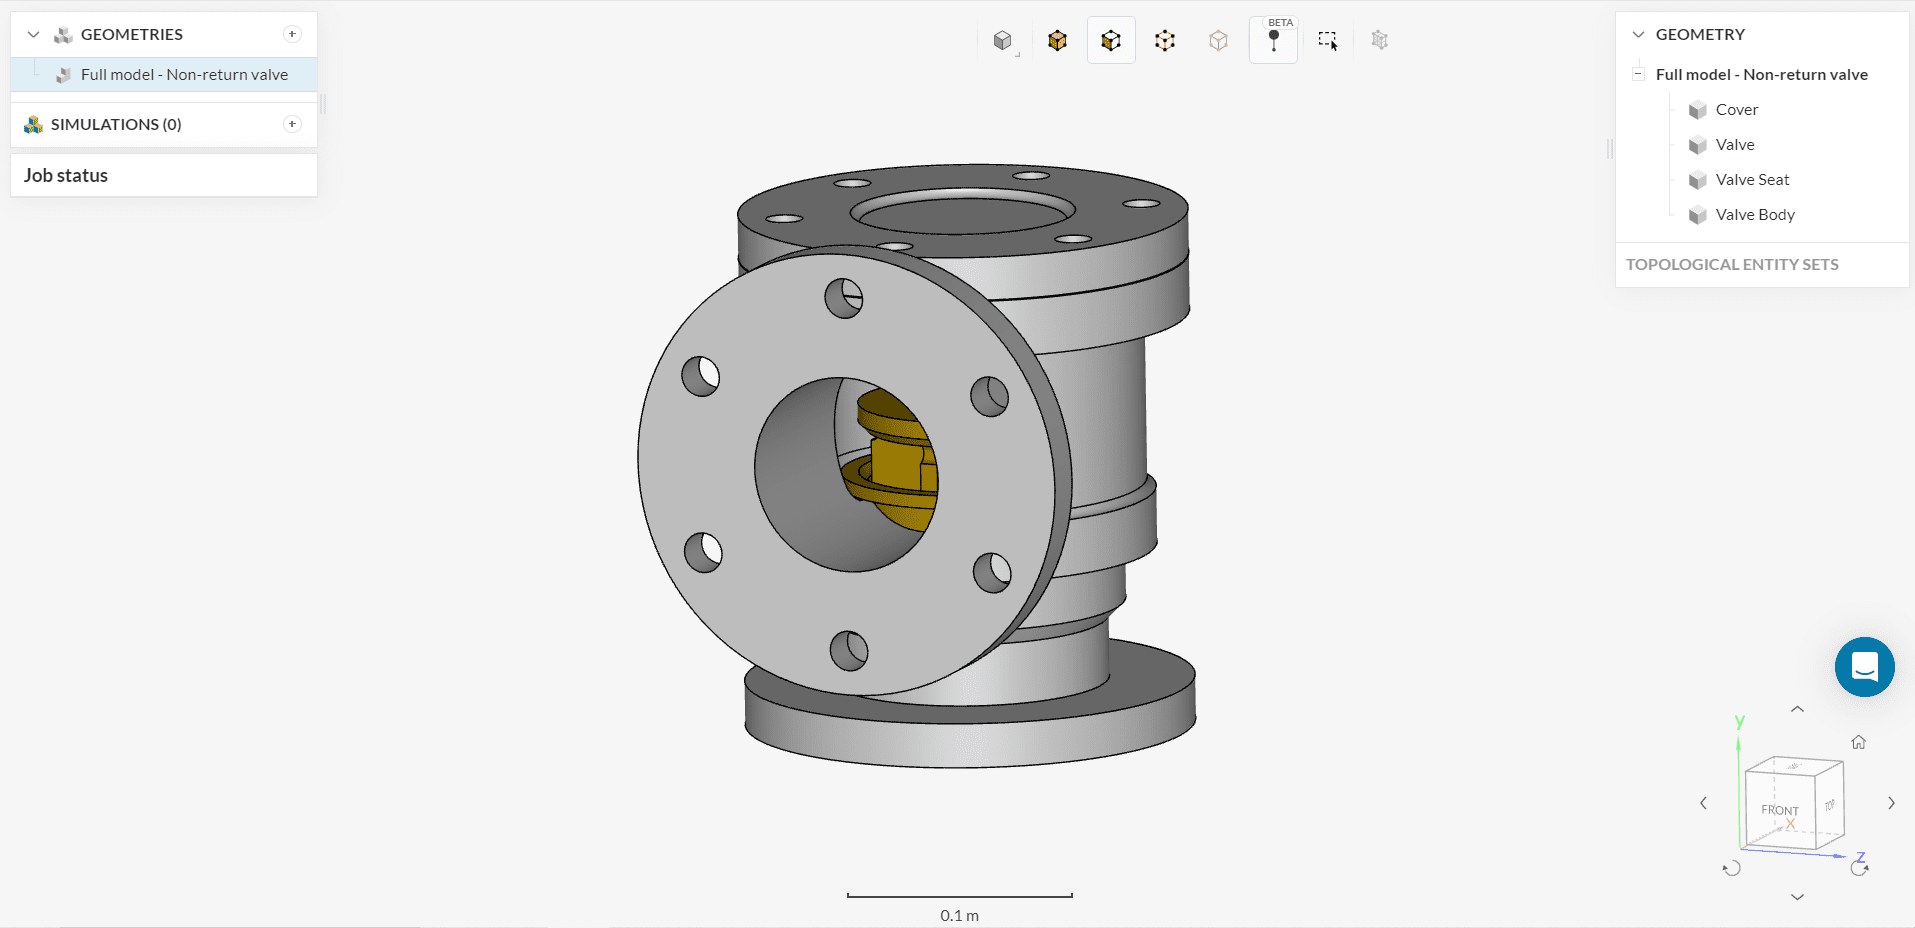Open the chat support bubble
1915x928 pixels.
coord(1864,667)
